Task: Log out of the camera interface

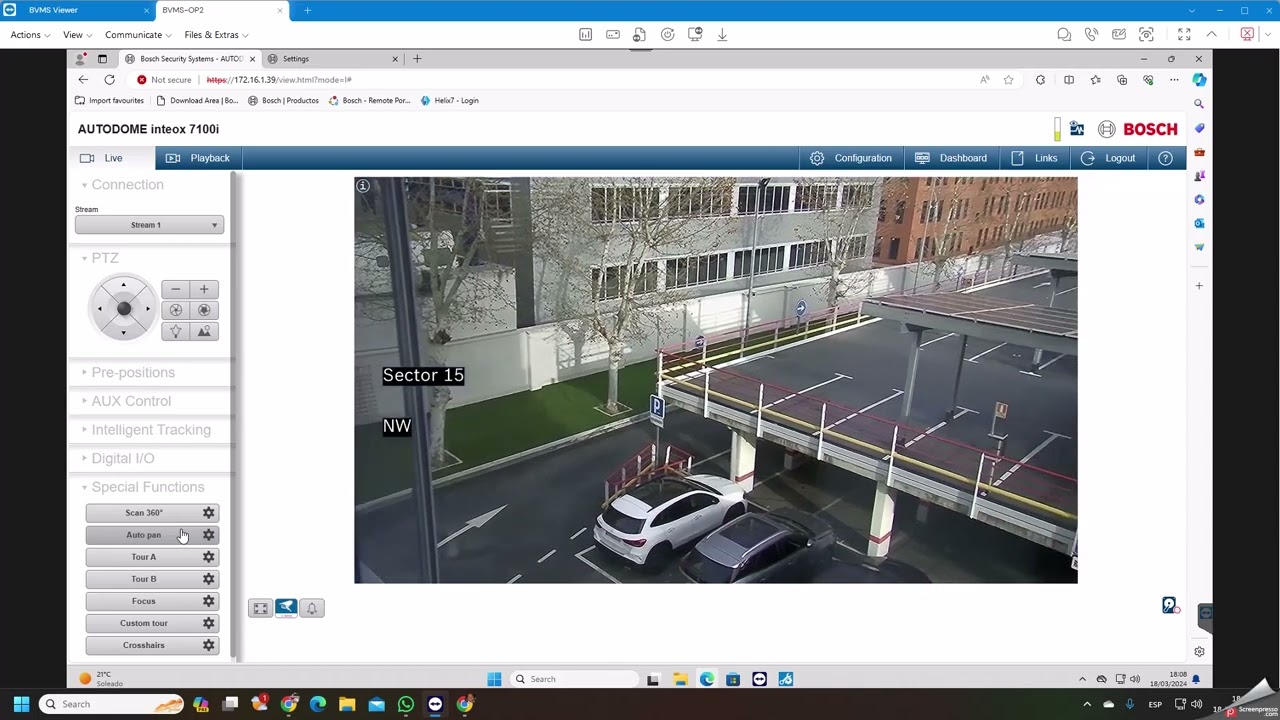Action: pos(1108,158)
